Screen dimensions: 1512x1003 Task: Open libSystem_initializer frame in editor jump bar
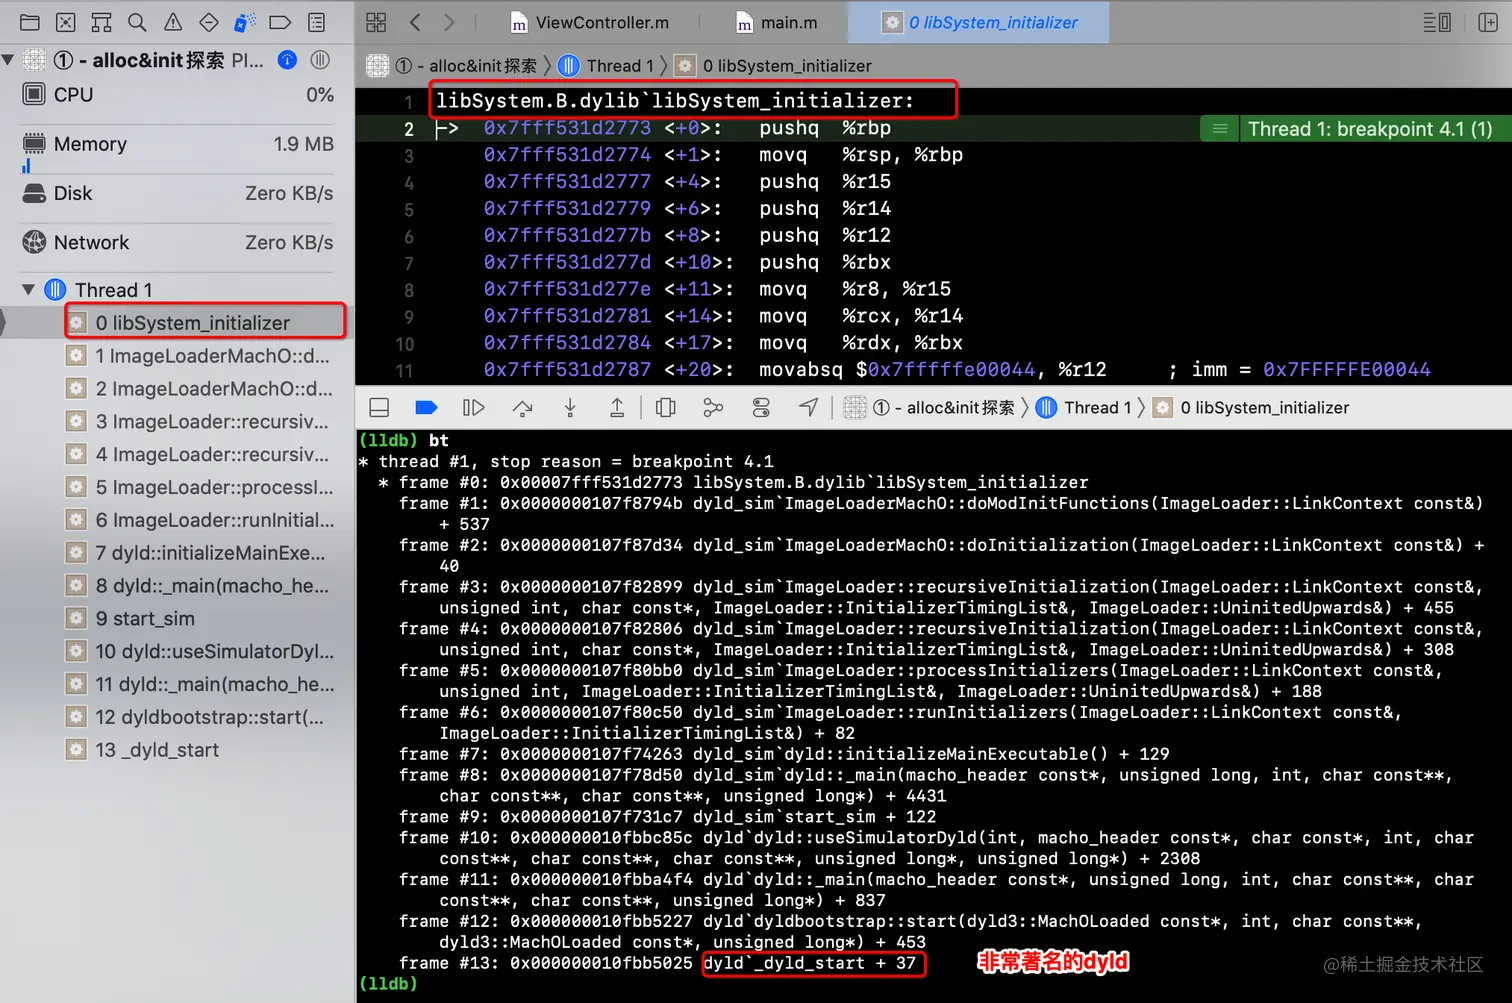[774, 66]
